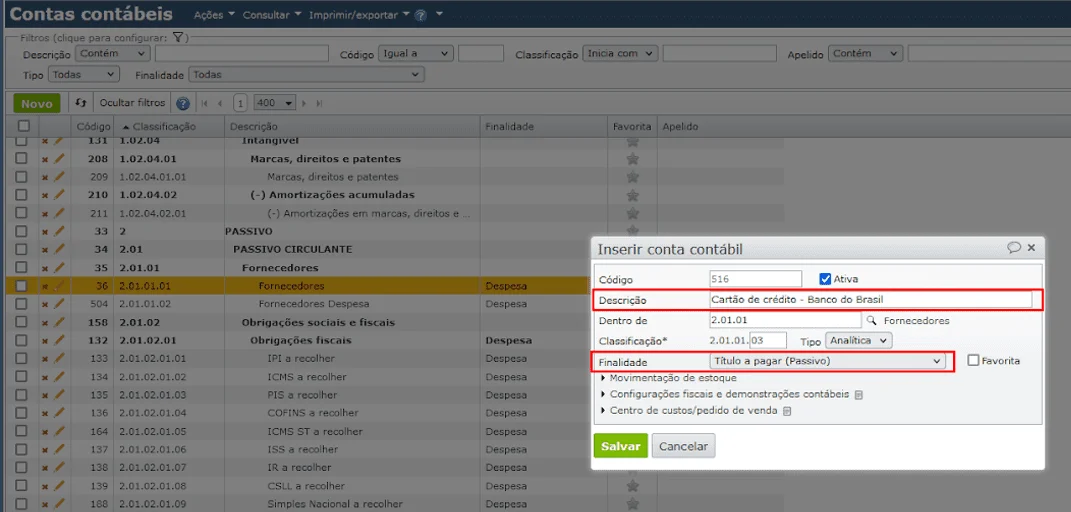The image size is (1071, 512).
Task: Click the filter funnel icon
Action: point(176,38)
